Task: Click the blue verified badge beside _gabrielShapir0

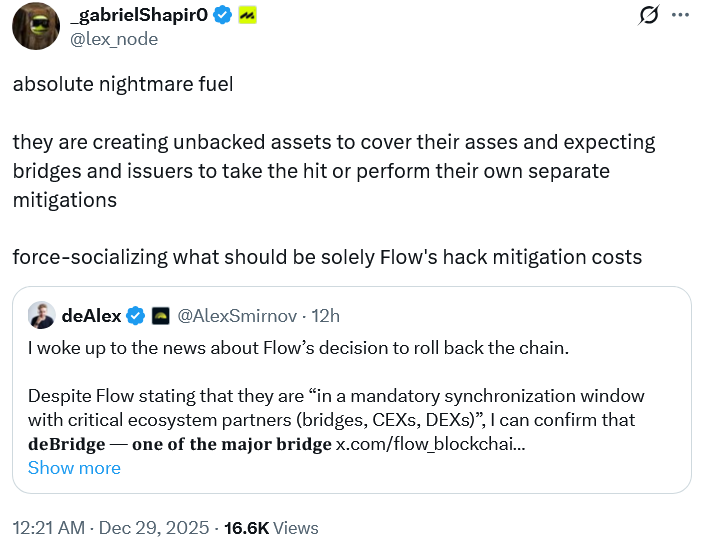Action: [225, 16]
